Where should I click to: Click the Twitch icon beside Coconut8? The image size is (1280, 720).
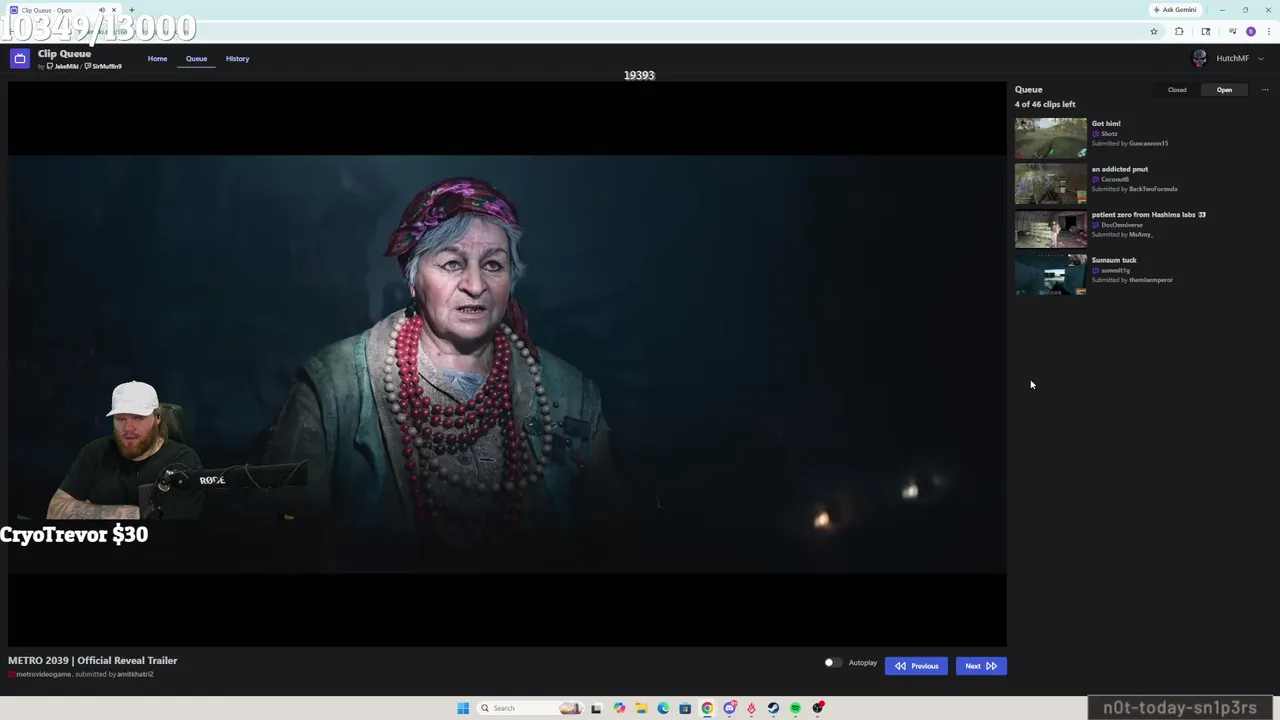(1095, 180)
